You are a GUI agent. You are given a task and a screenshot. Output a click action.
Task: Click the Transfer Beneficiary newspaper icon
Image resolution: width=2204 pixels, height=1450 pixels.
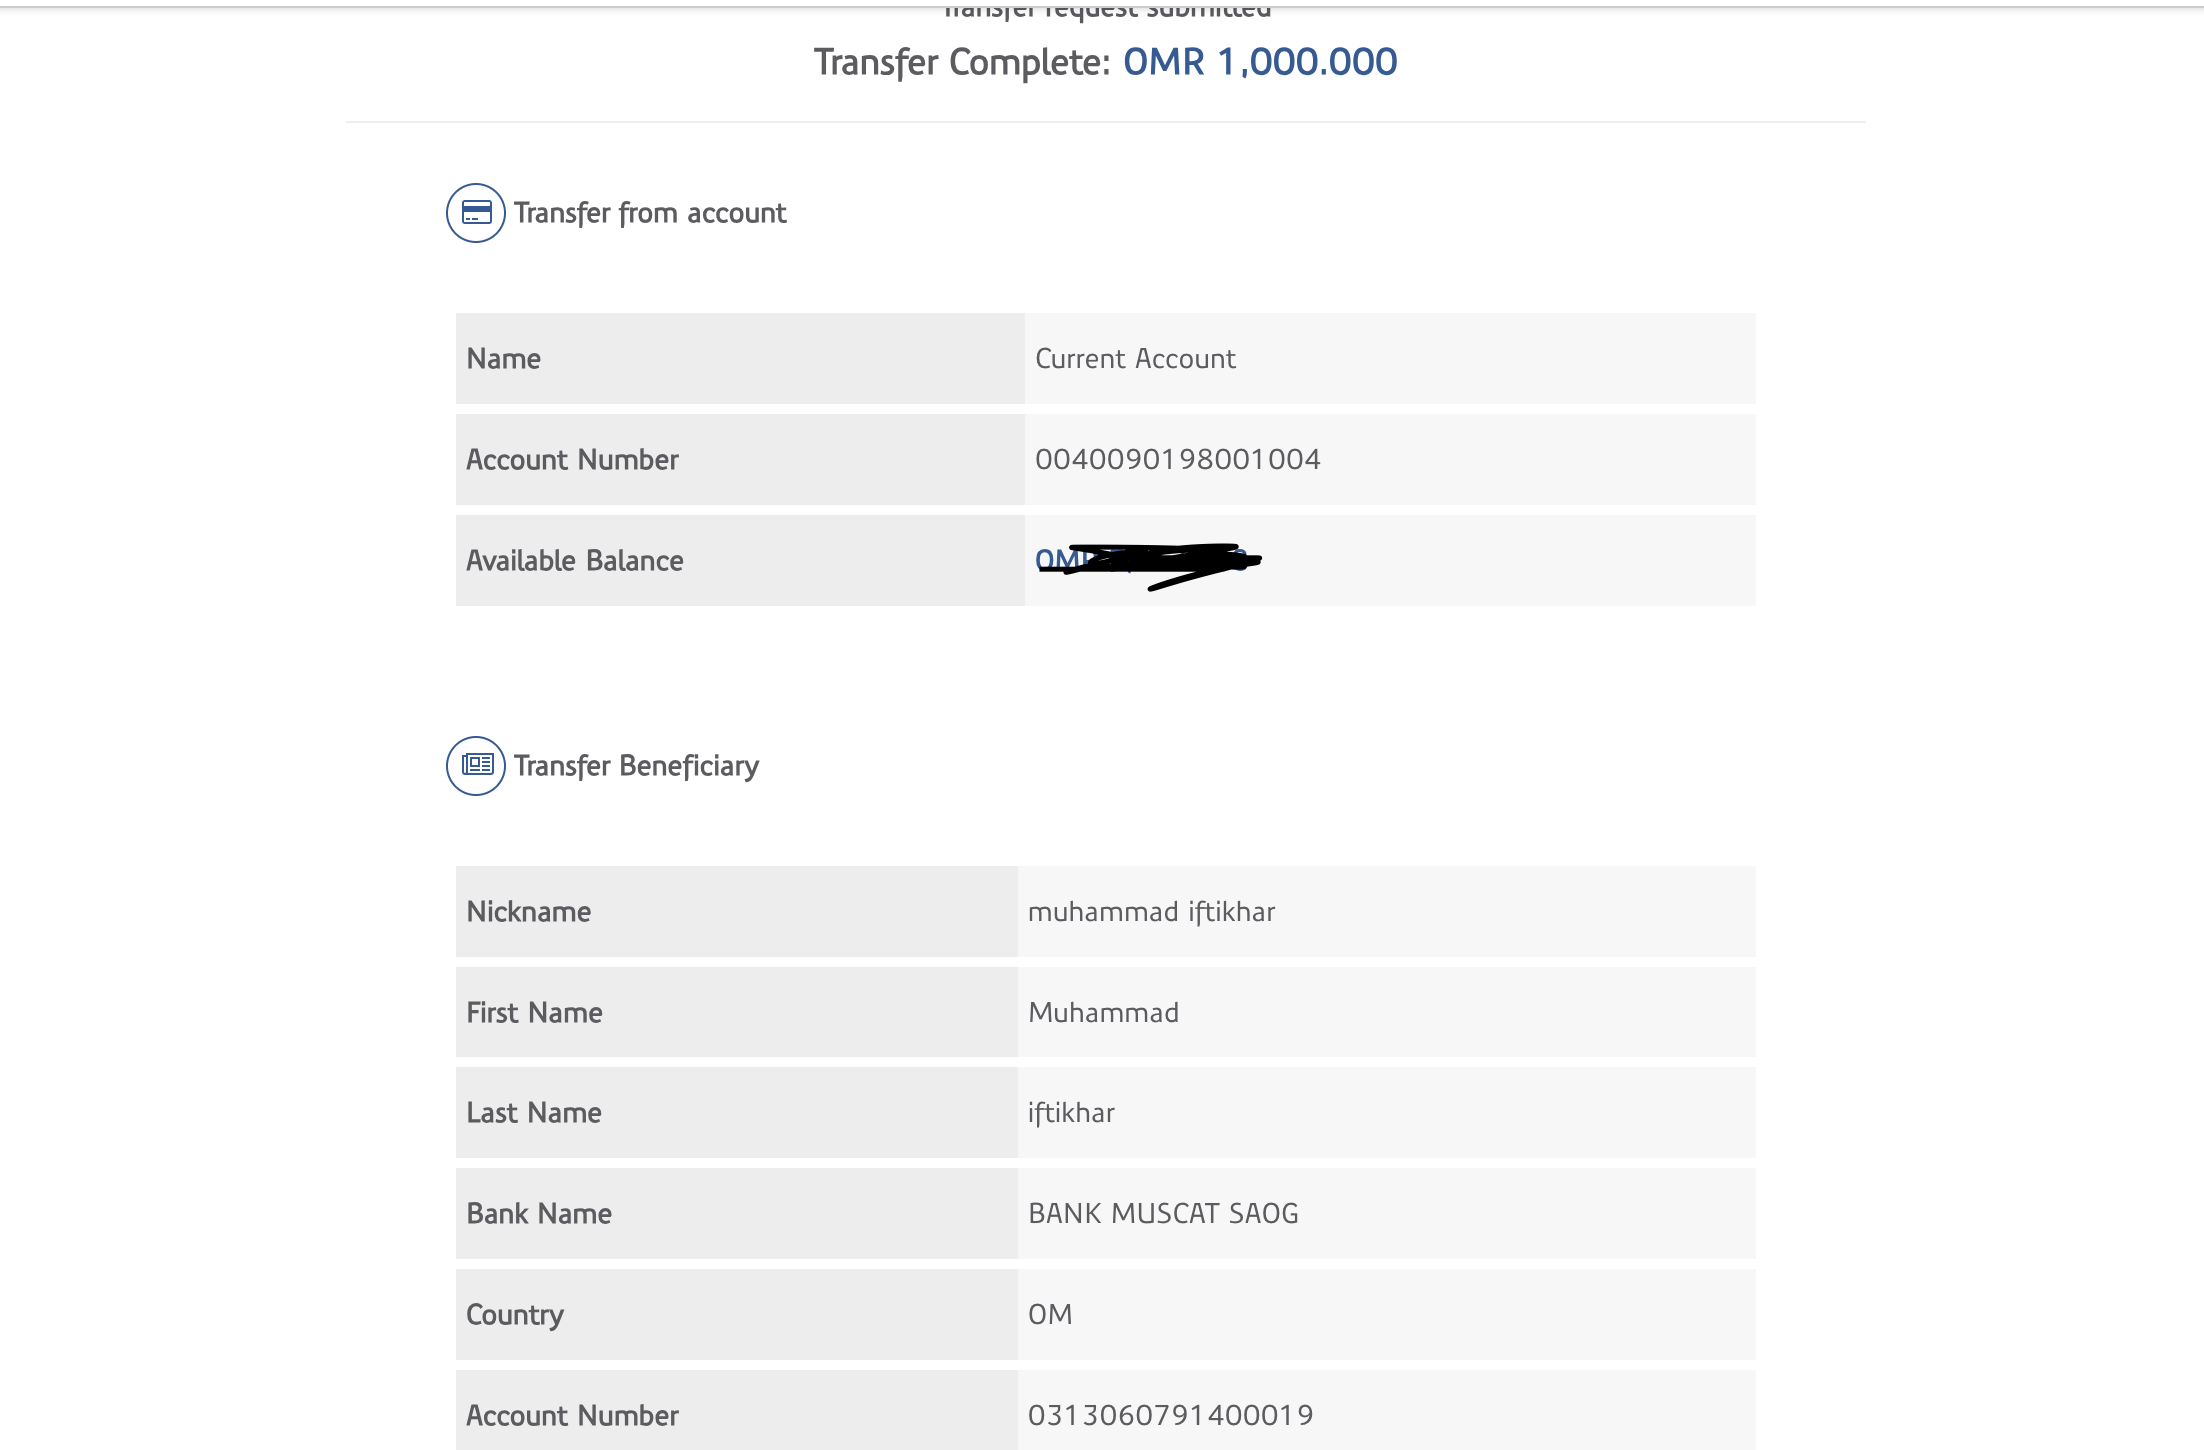(x=476, y=766)
